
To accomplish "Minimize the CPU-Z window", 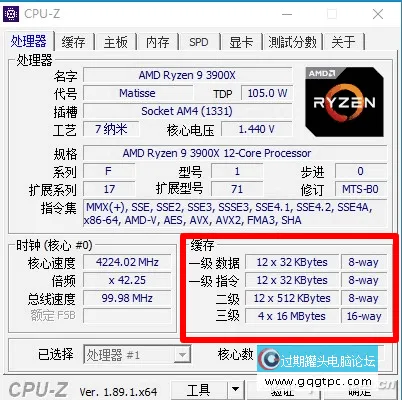I will (287, 14).
